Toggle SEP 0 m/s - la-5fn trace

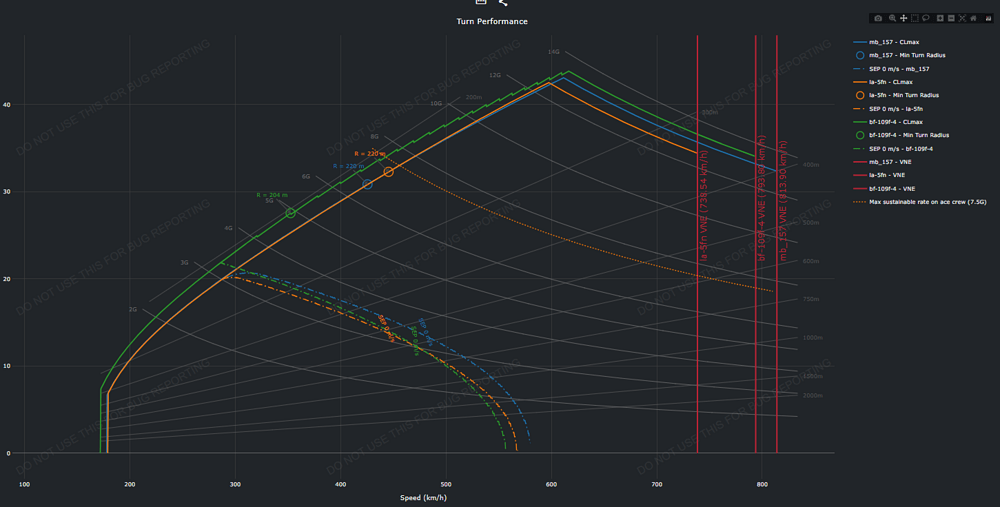(x=896, y=108)
